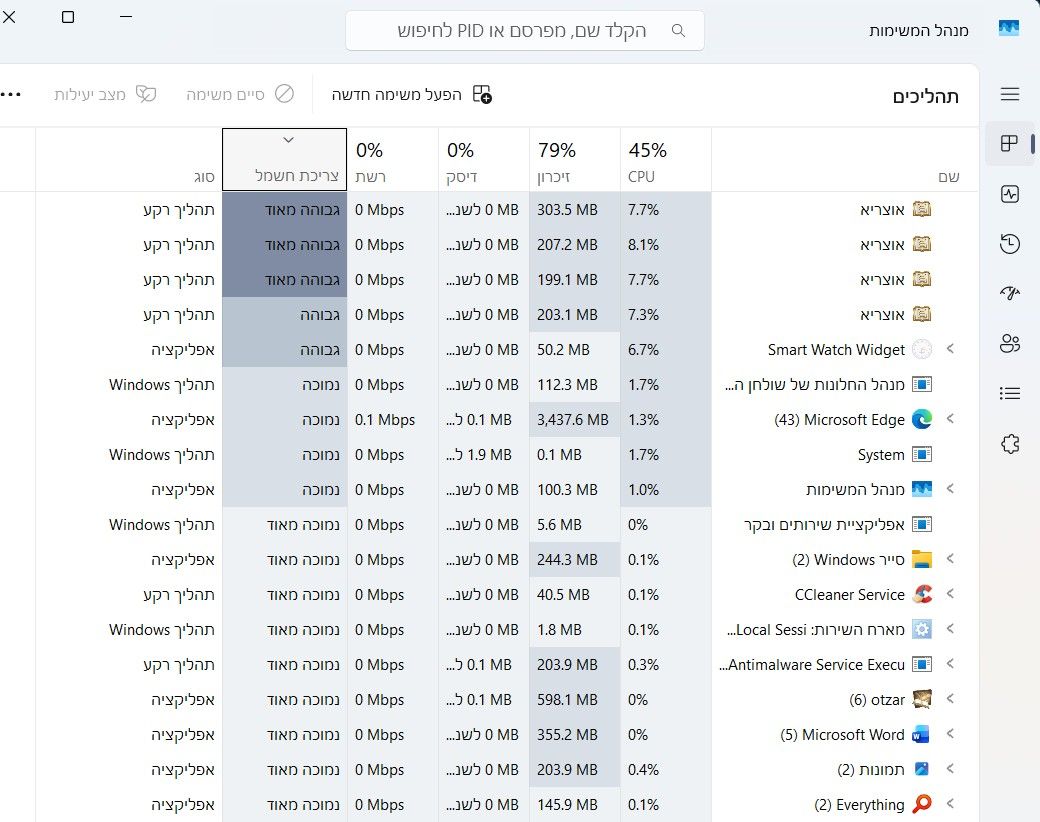Sort by the סוג type column header

129,160
